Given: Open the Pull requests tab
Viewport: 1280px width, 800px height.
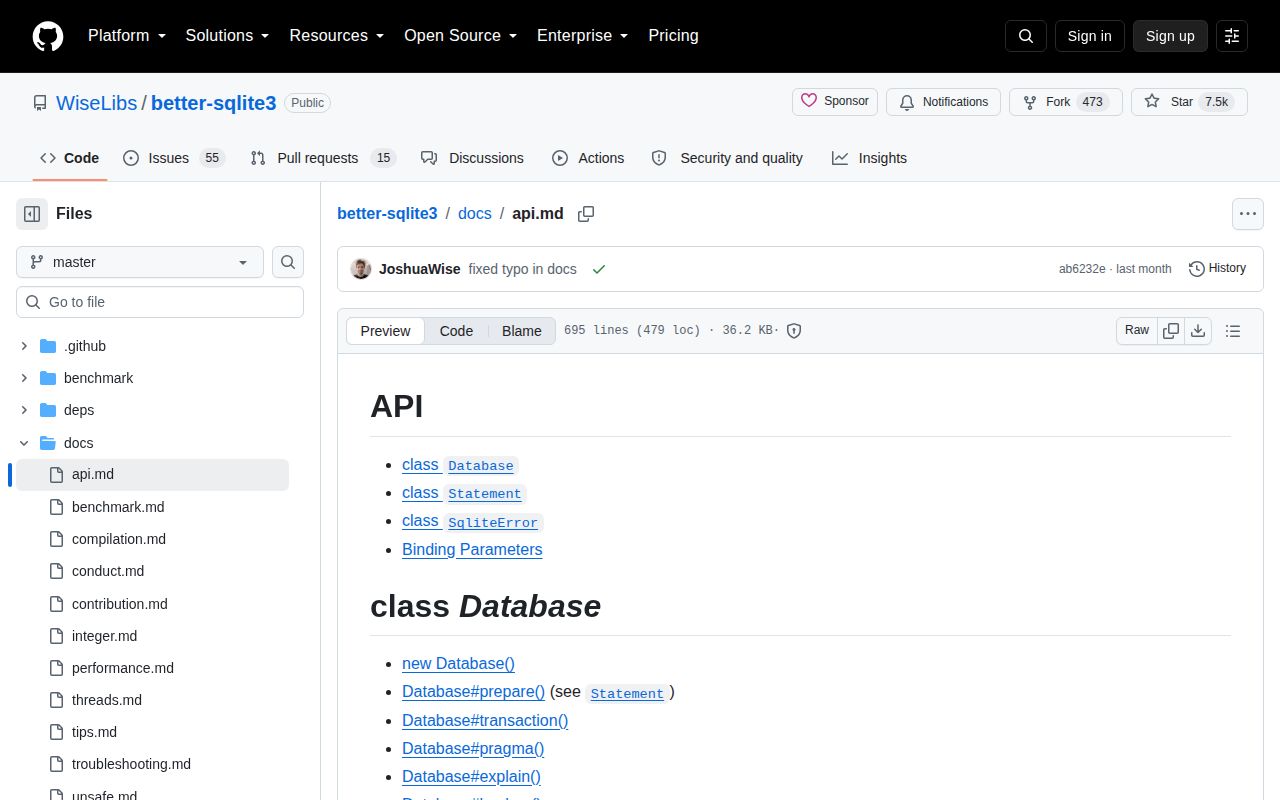Looking at the screenshot, I should (x=323, y=158).
